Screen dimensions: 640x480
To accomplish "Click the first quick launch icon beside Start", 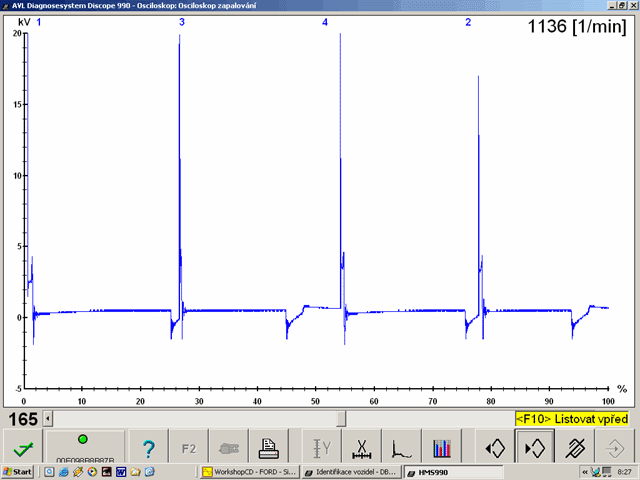I will pos(49,472).
